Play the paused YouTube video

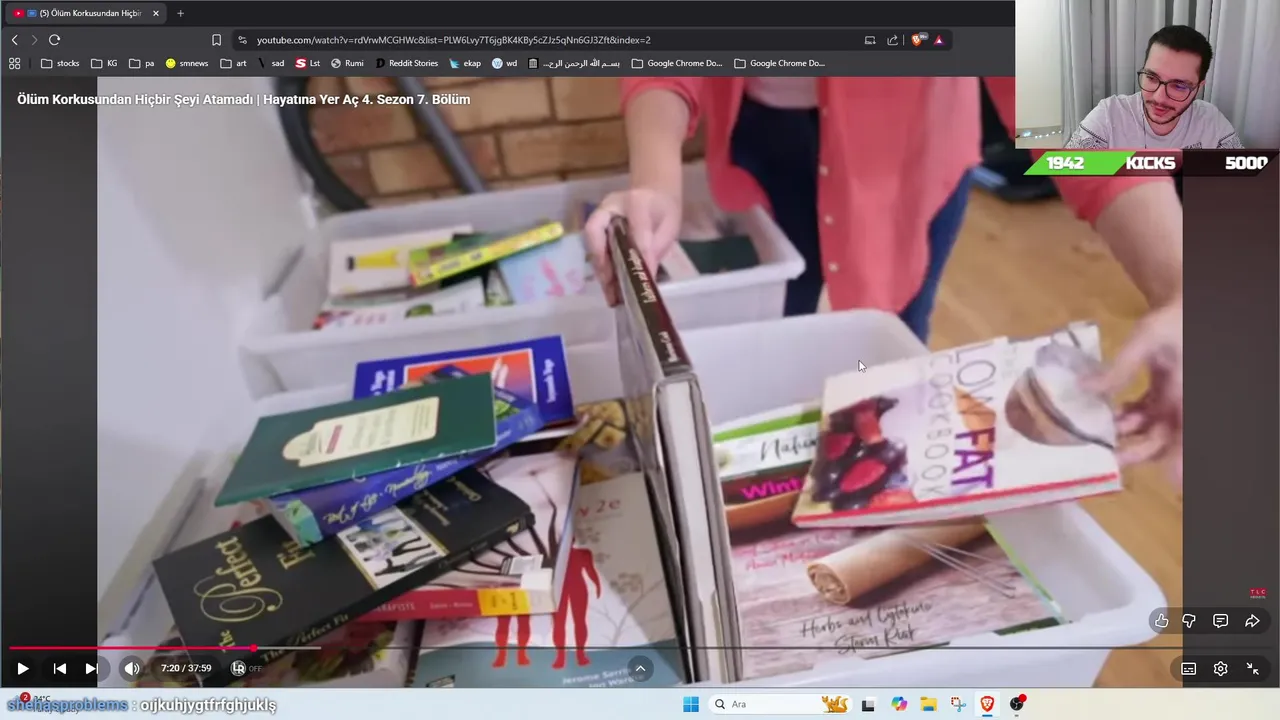22,669
